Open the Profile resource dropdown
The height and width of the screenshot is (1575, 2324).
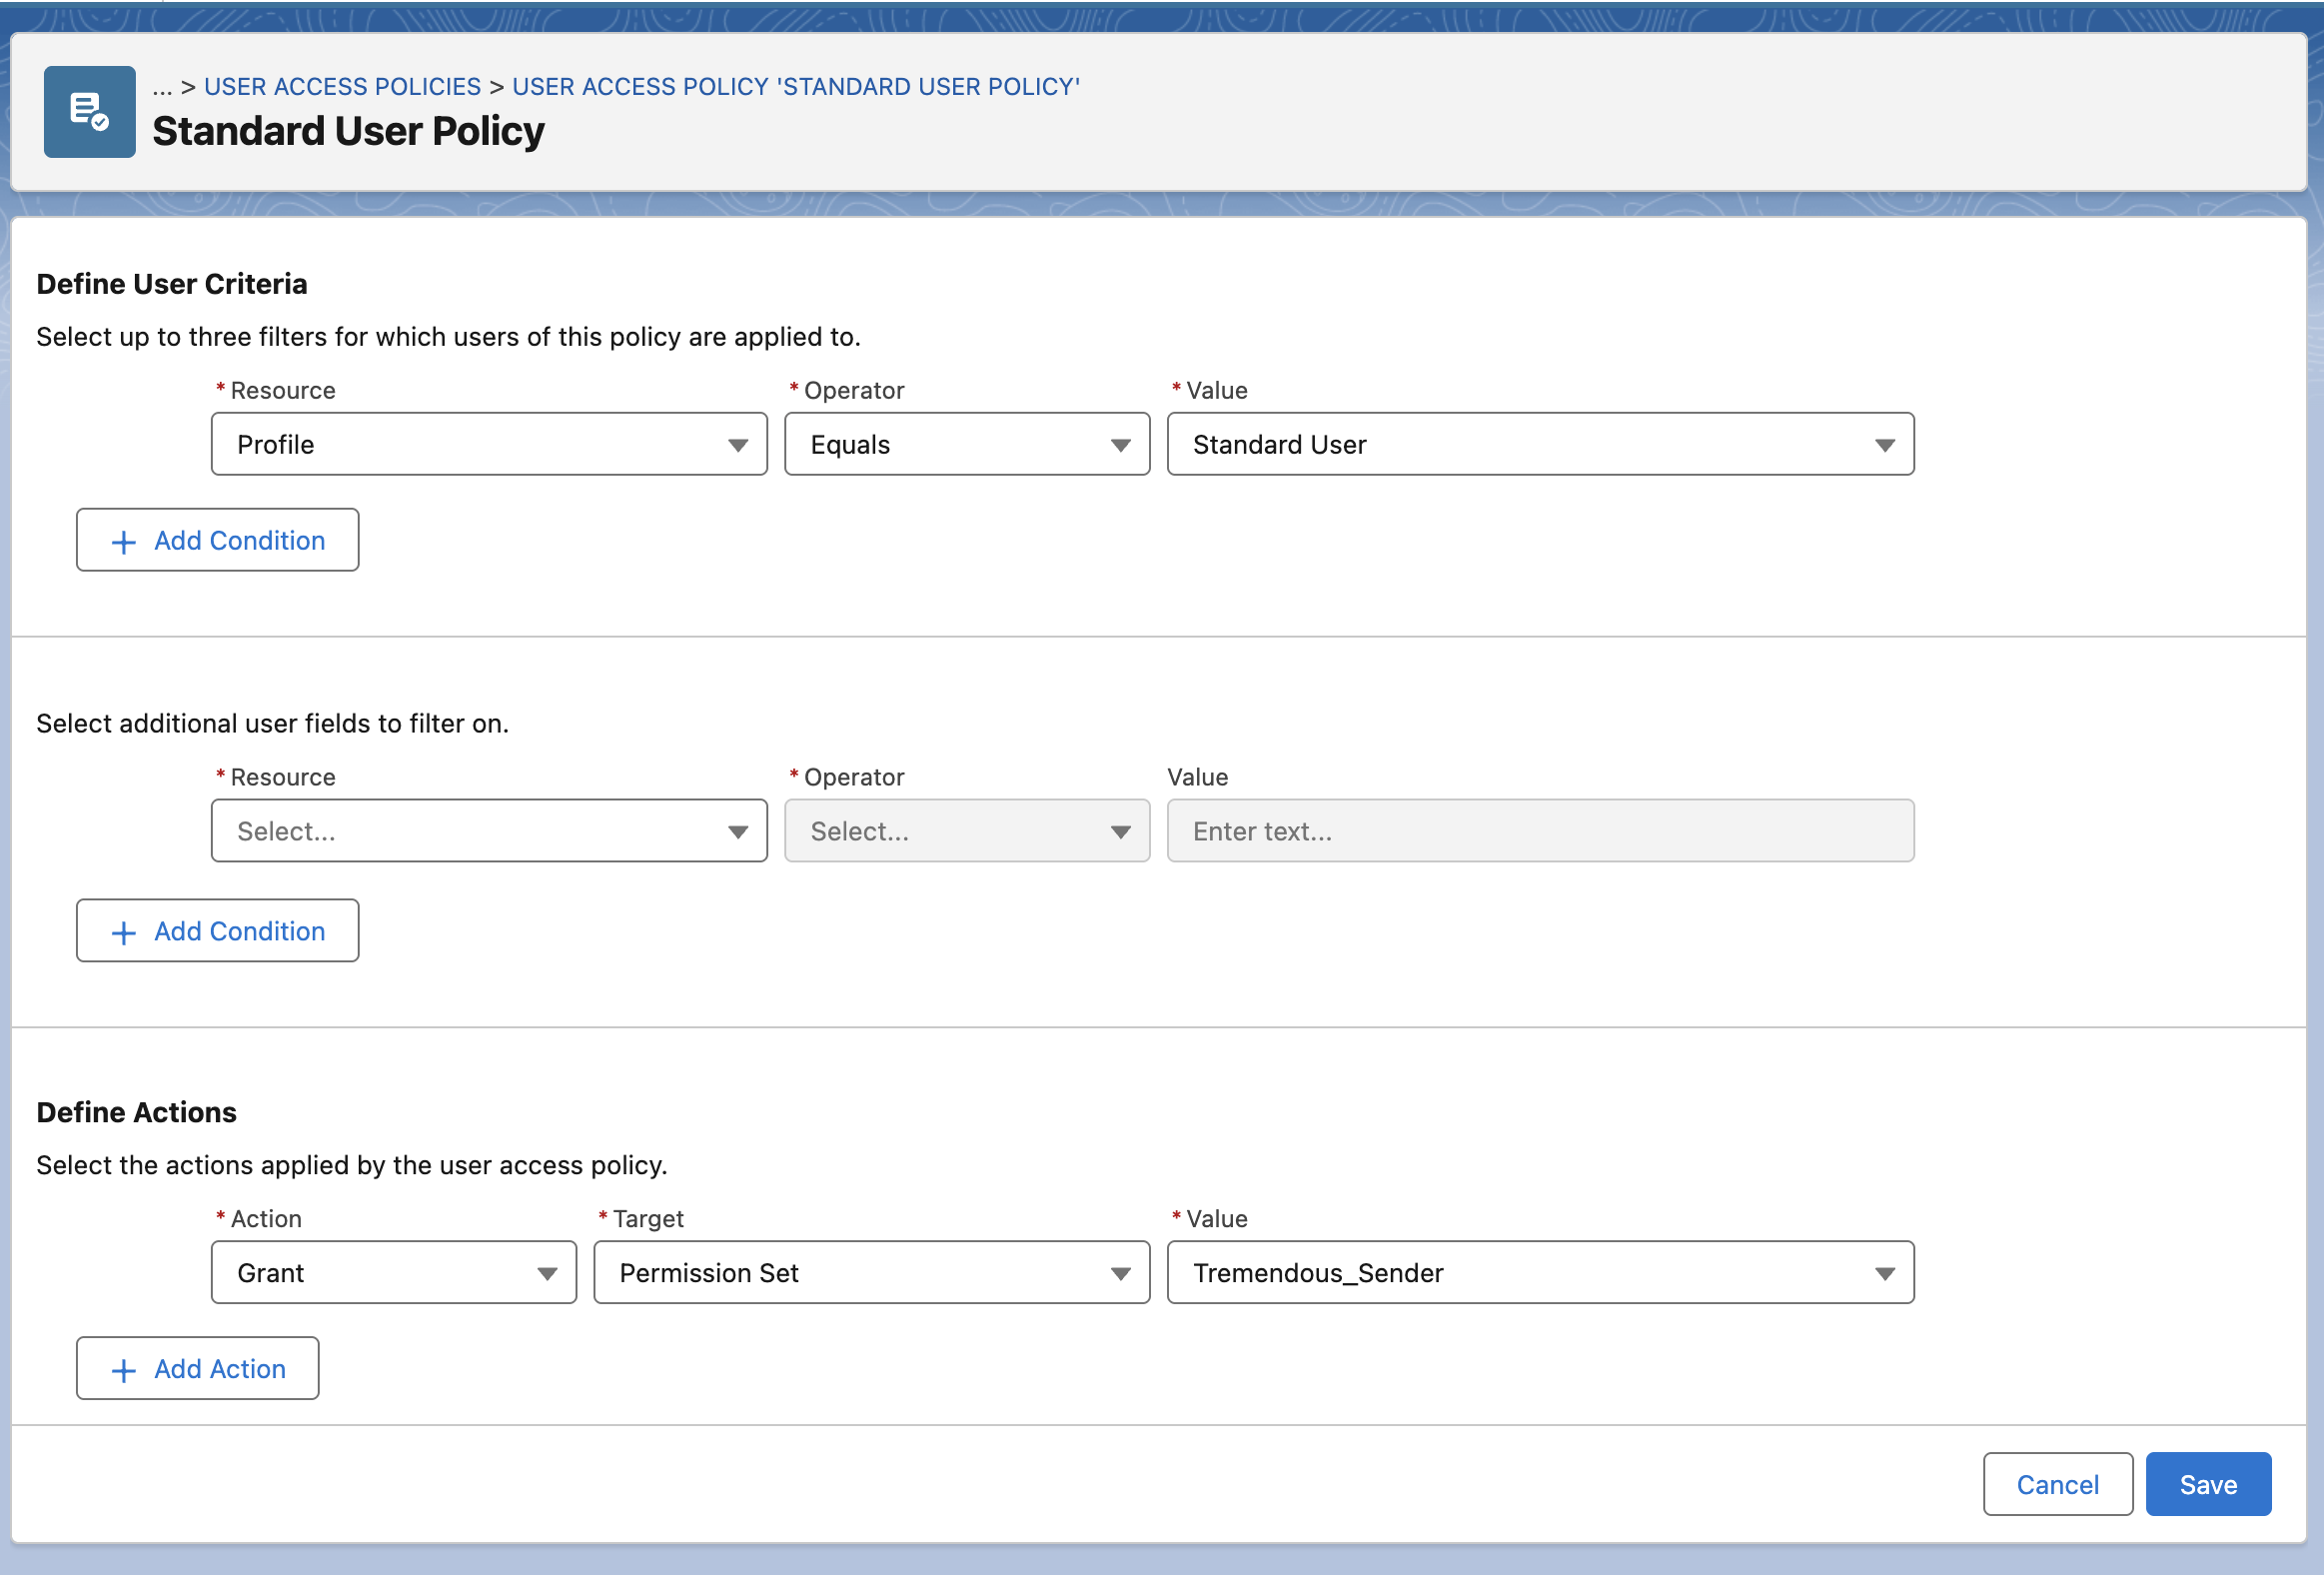pos(489,444)
